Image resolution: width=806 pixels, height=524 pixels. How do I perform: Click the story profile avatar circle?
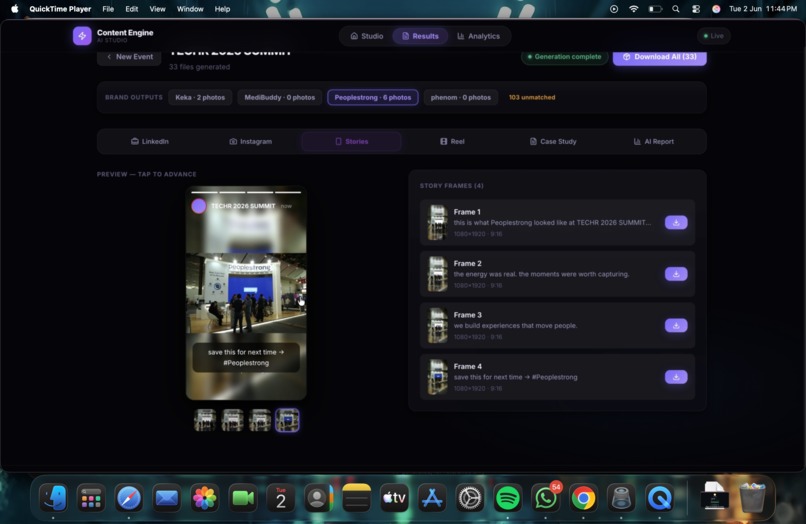click(x=199, y=206)
